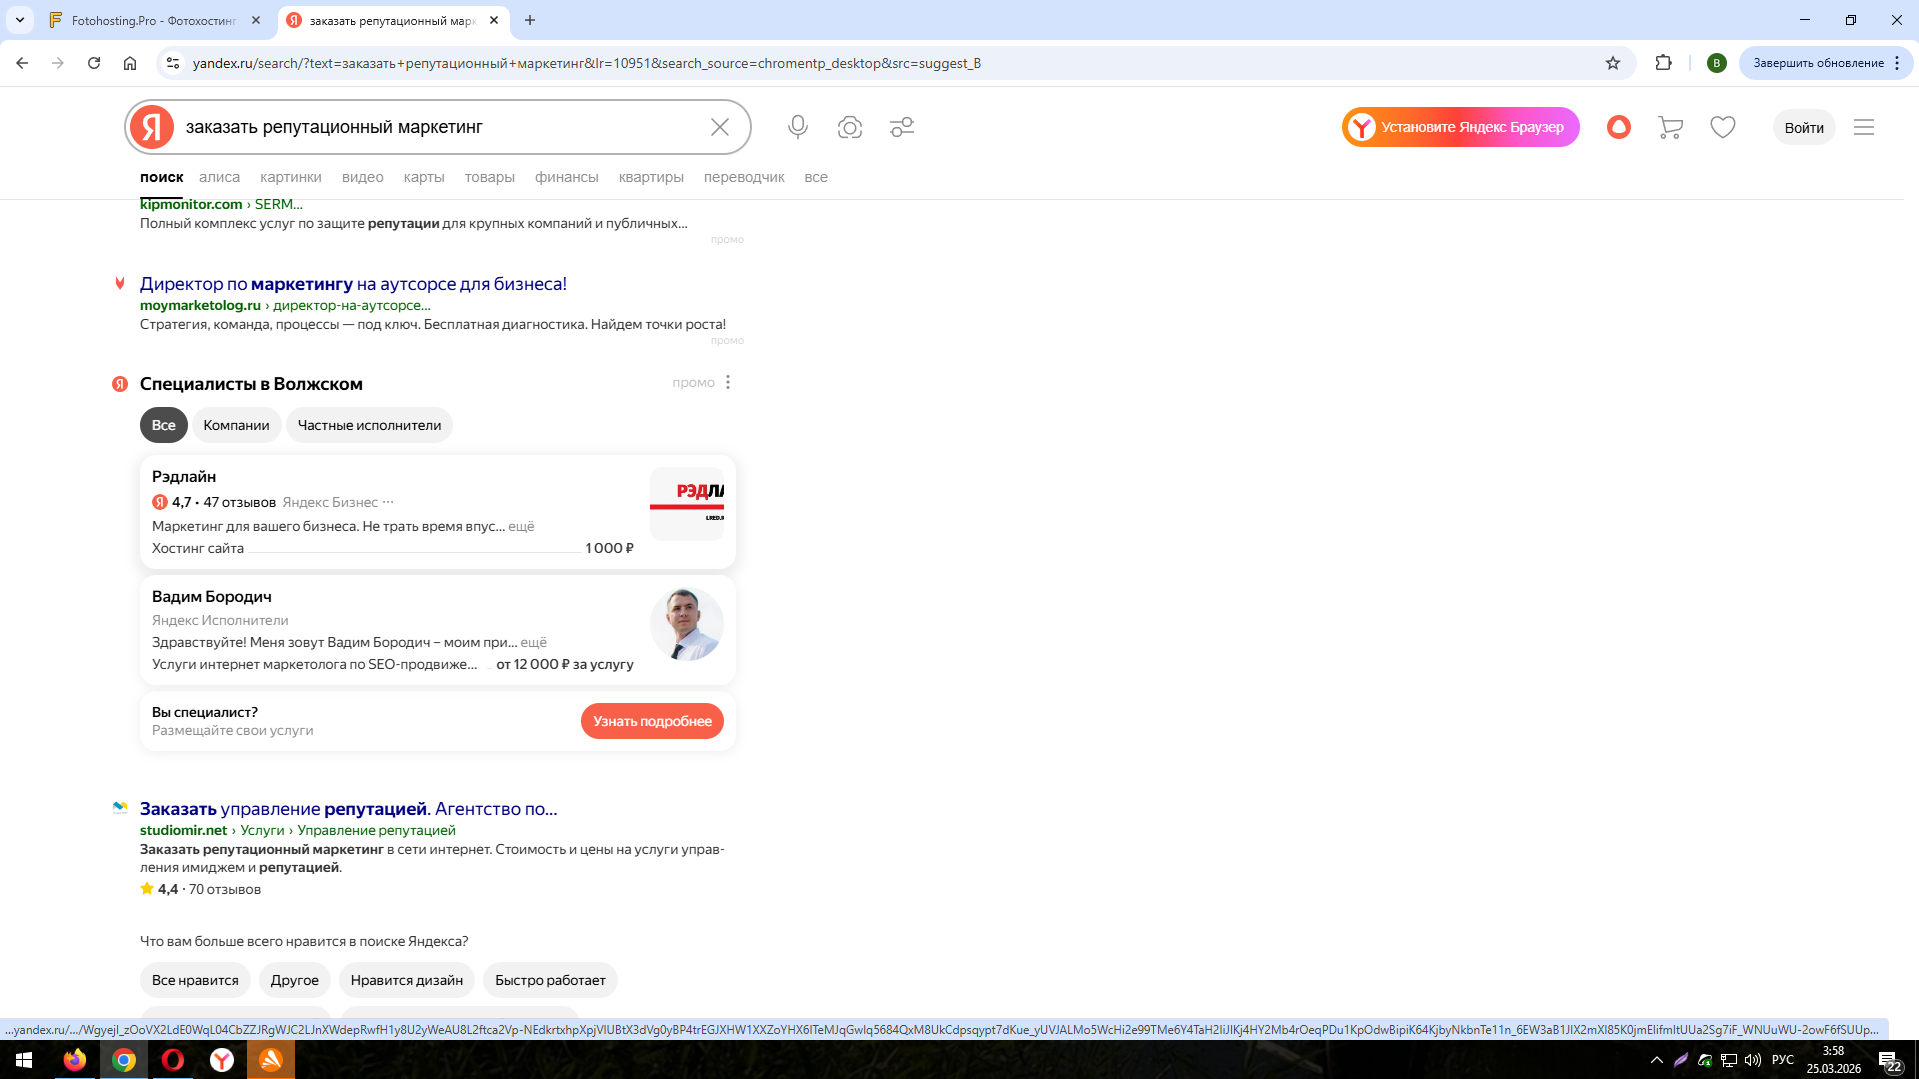Click the Chrome address bar URL

pyautogui.click(x=586, y=63)
